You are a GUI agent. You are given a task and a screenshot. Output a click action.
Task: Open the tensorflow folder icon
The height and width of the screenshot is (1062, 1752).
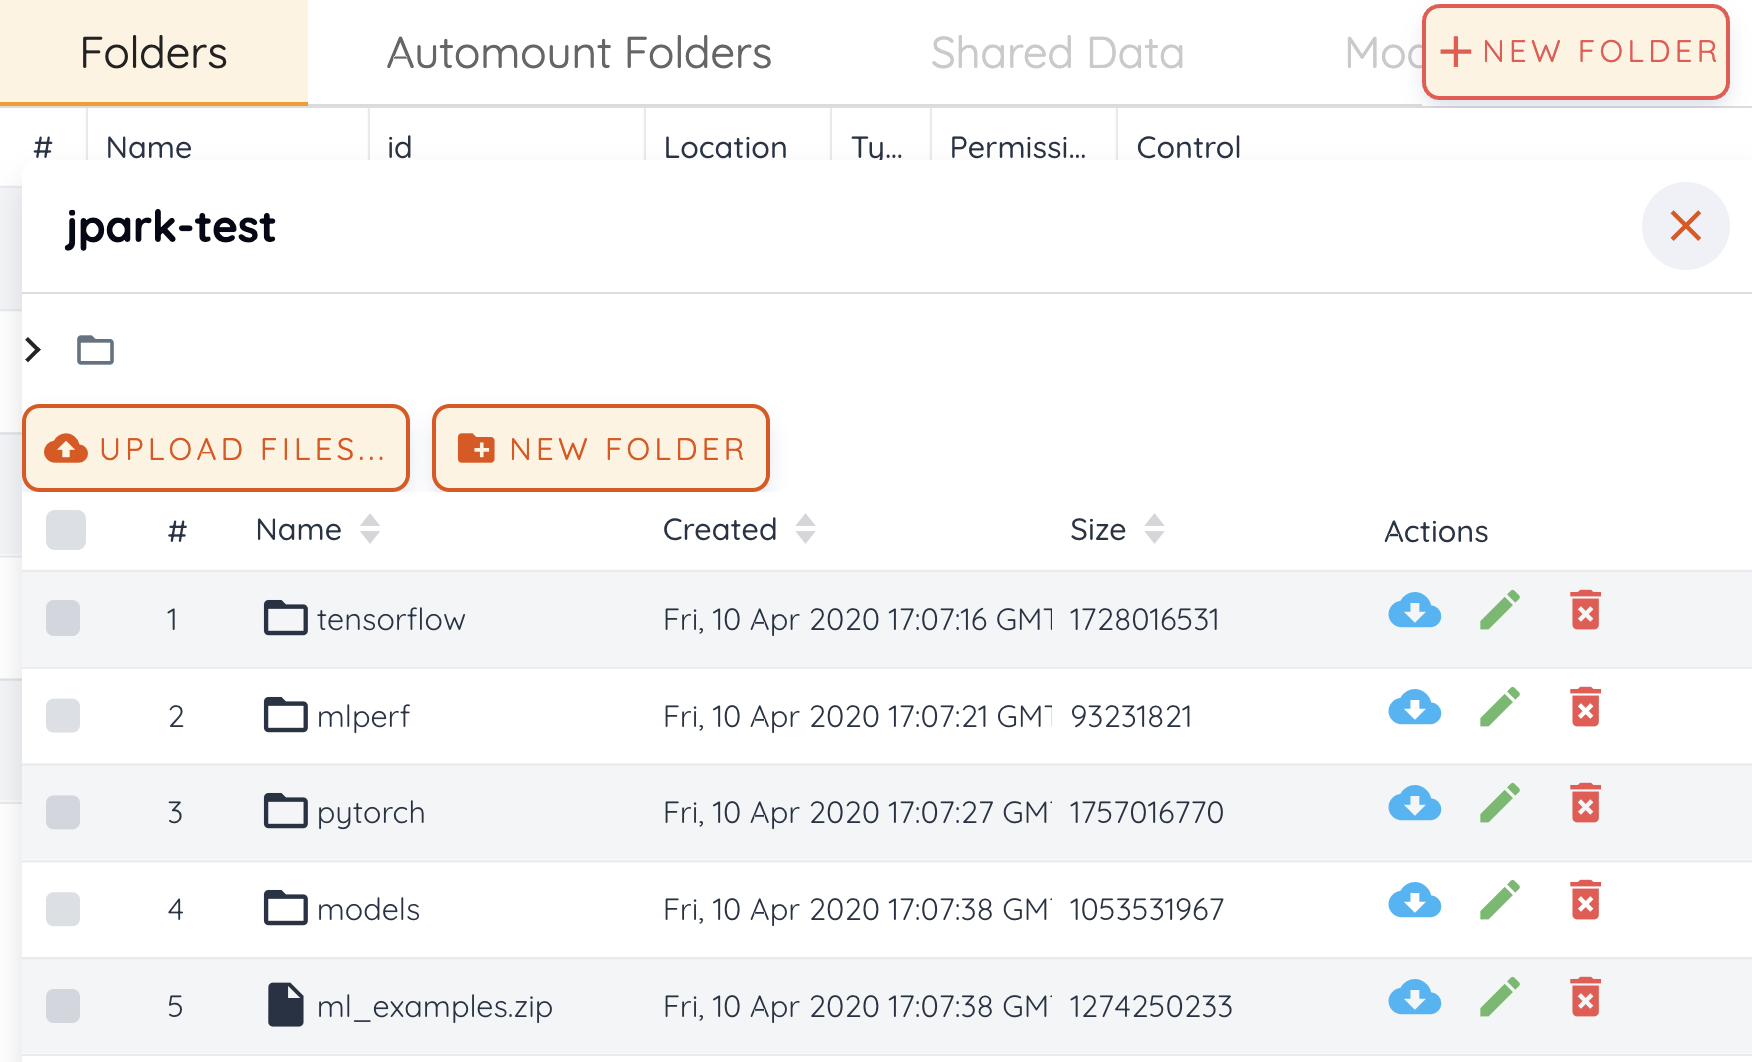pyautogui.click(x=285, y=618)
